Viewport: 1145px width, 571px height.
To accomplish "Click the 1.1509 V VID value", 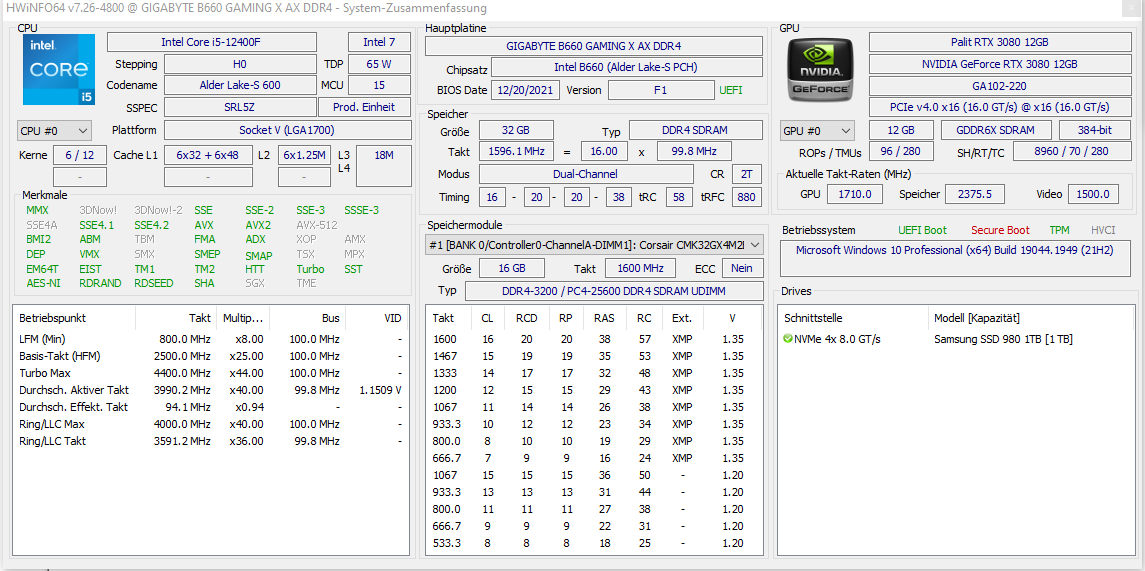I will coord(380,390).
